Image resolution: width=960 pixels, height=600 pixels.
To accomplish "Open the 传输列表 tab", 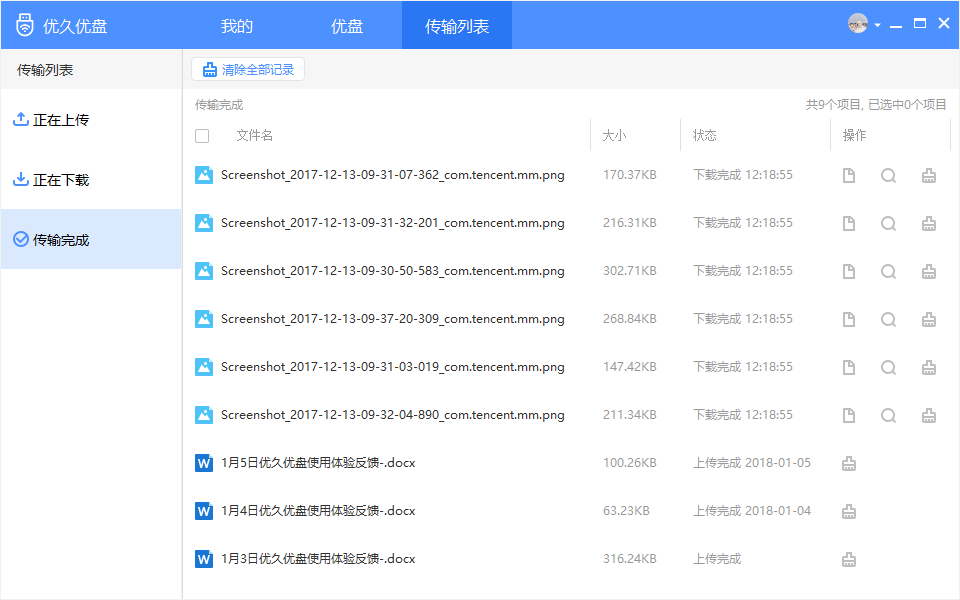I will click(x=457, y=26).
